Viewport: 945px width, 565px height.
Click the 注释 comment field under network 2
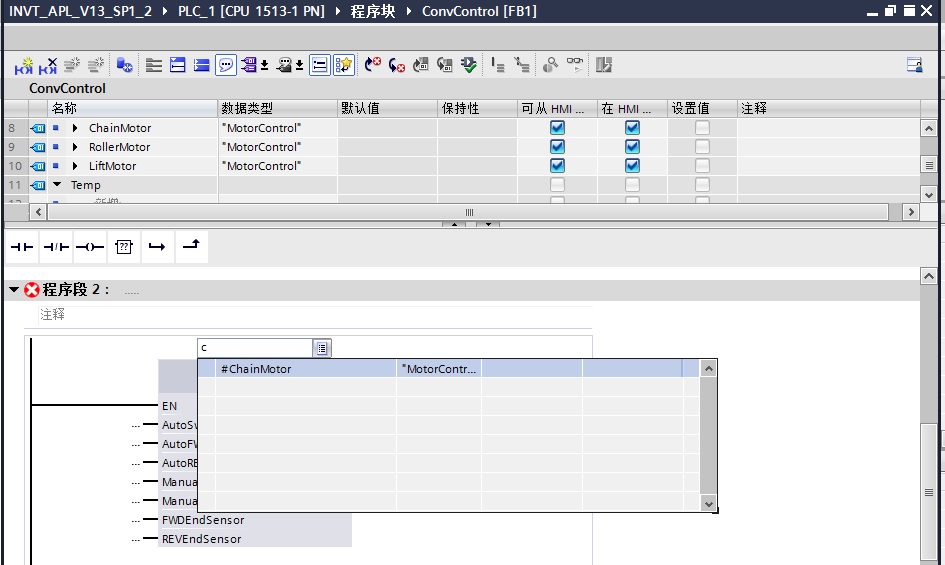coord(315,314)
